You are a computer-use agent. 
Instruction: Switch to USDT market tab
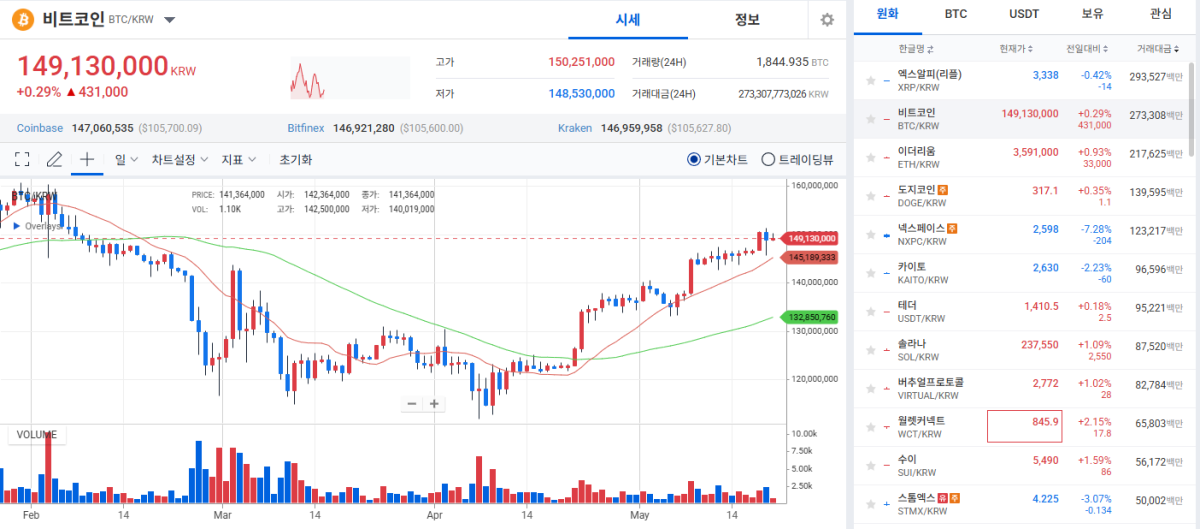[1023, 14]
